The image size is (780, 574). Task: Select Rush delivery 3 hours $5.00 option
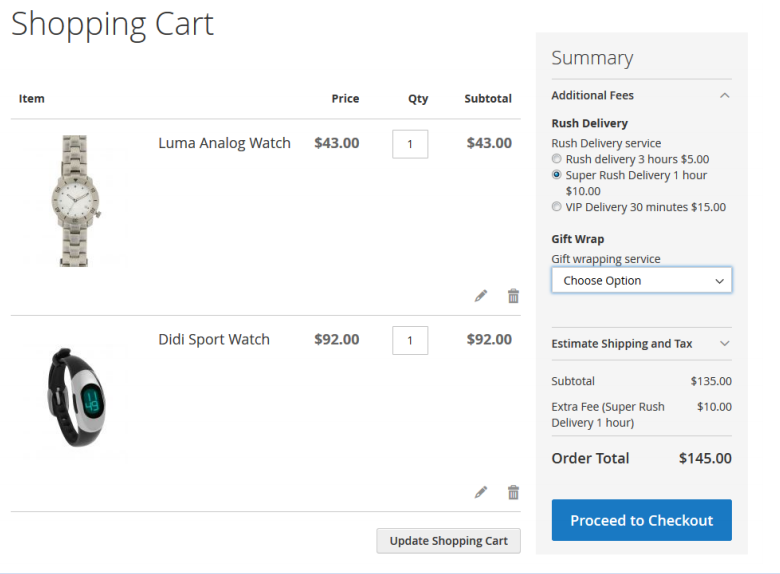(557, 159)
